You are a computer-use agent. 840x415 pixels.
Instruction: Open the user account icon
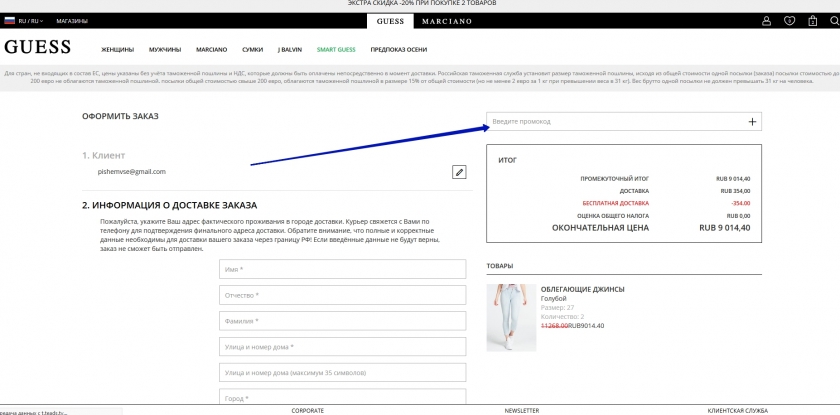point(767,20)
